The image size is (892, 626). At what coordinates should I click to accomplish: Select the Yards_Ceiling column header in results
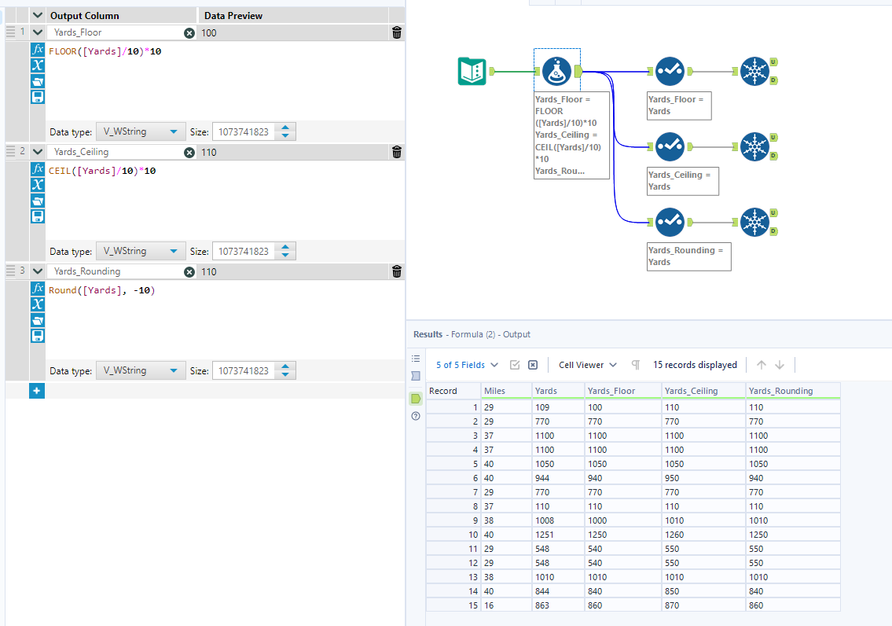pos(704,391)
